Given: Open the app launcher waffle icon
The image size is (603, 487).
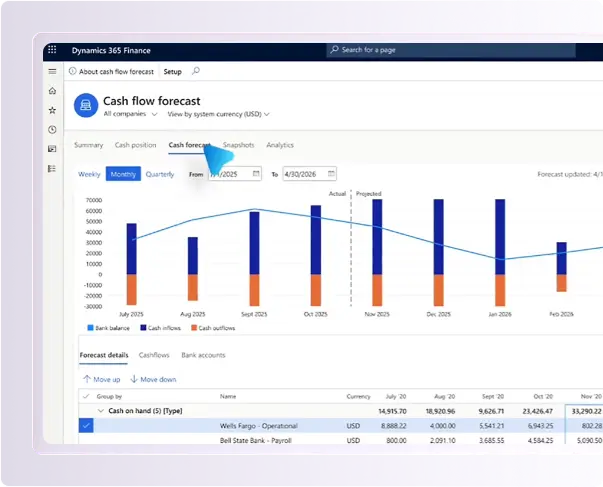Looking at the screenshot, I should (x=52, y=50).
